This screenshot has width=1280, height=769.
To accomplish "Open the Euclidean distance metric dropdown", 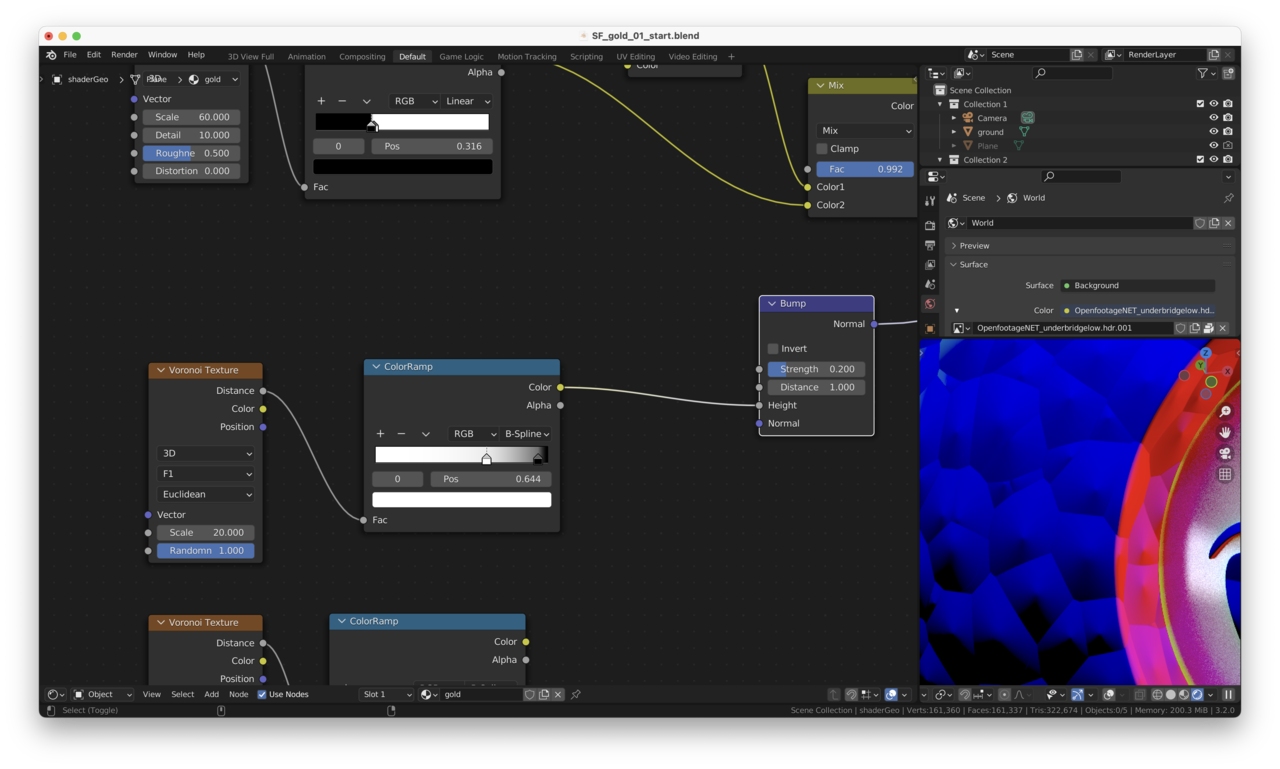I will [x=206, y=494].
